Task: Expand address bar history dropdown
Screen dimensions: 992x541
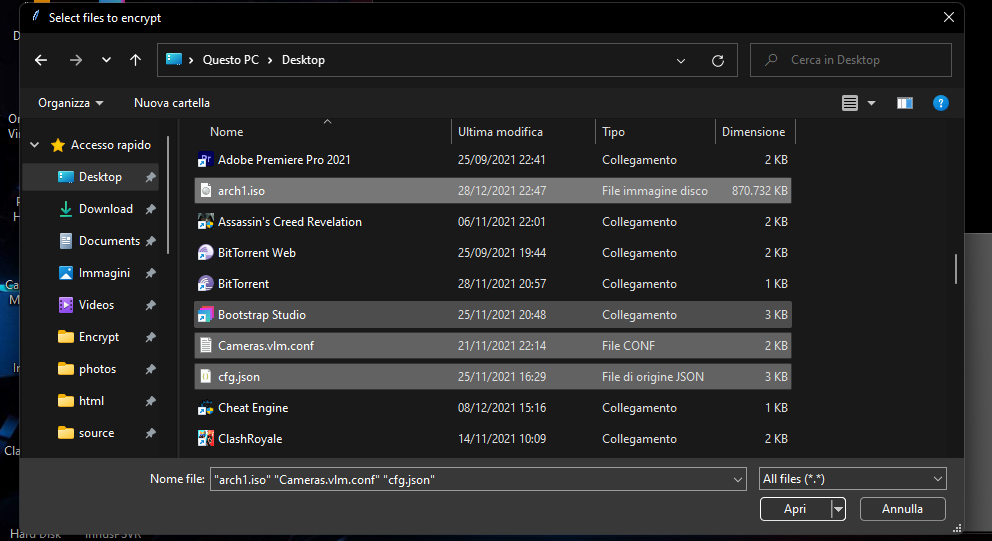Action: point(681,61)
